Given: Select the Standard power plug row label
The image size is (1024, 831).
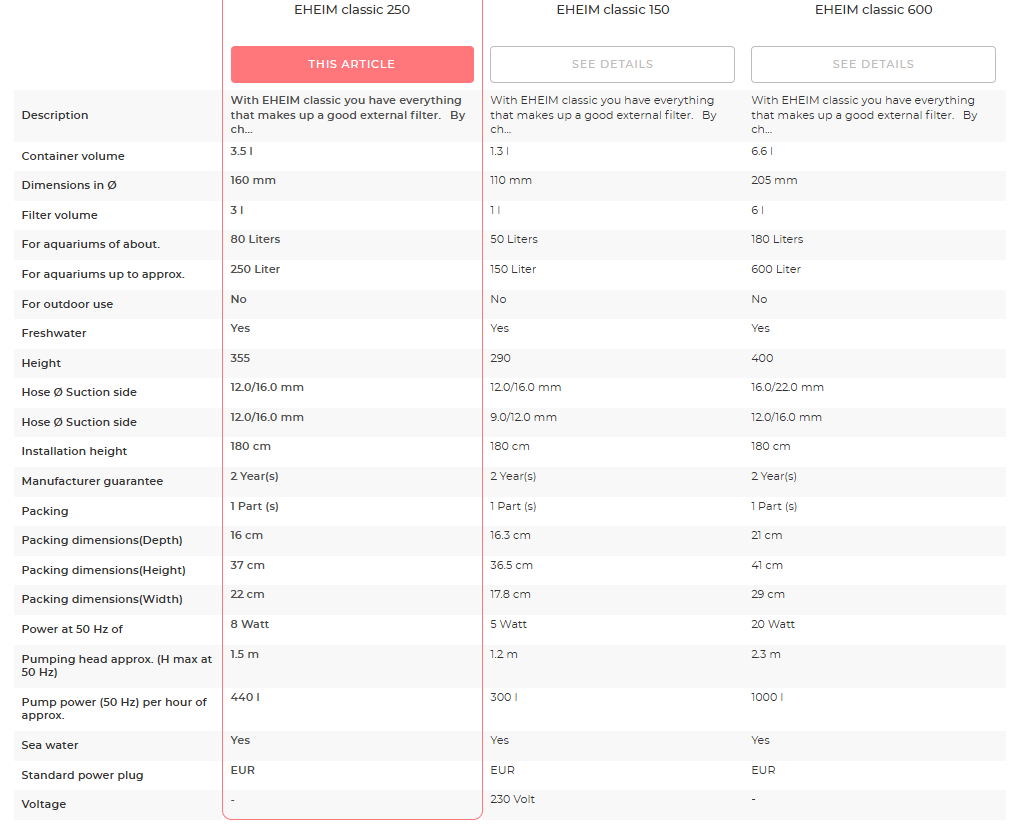Looking at the screenshot, I should click(82, 775).
